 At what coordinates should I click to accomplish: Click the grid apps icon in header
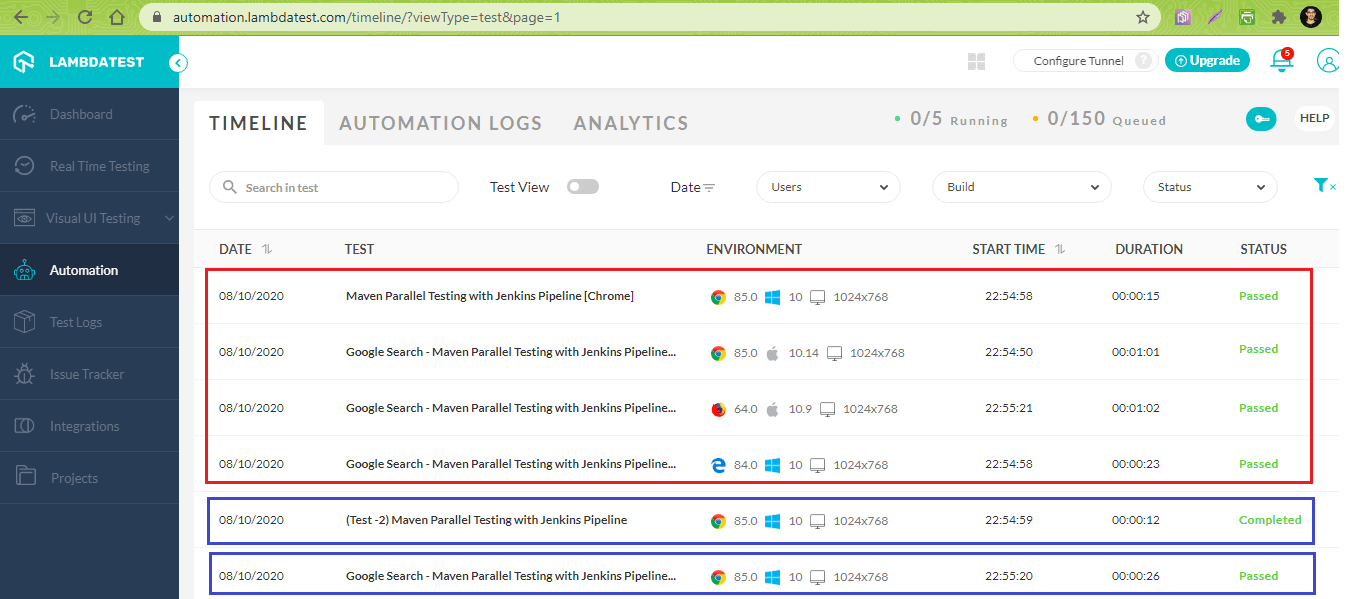coord(977,62)
